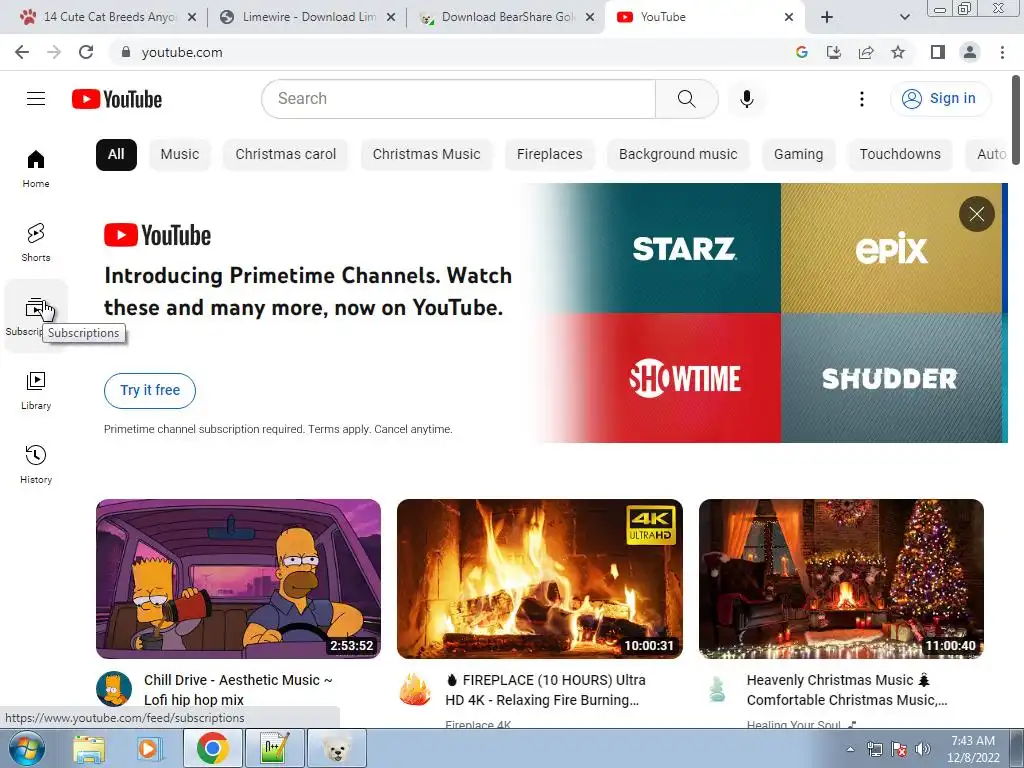Go back with the browser back arrow
Viewport: 1024px width, 768px height.
click(x=22, y=52)
